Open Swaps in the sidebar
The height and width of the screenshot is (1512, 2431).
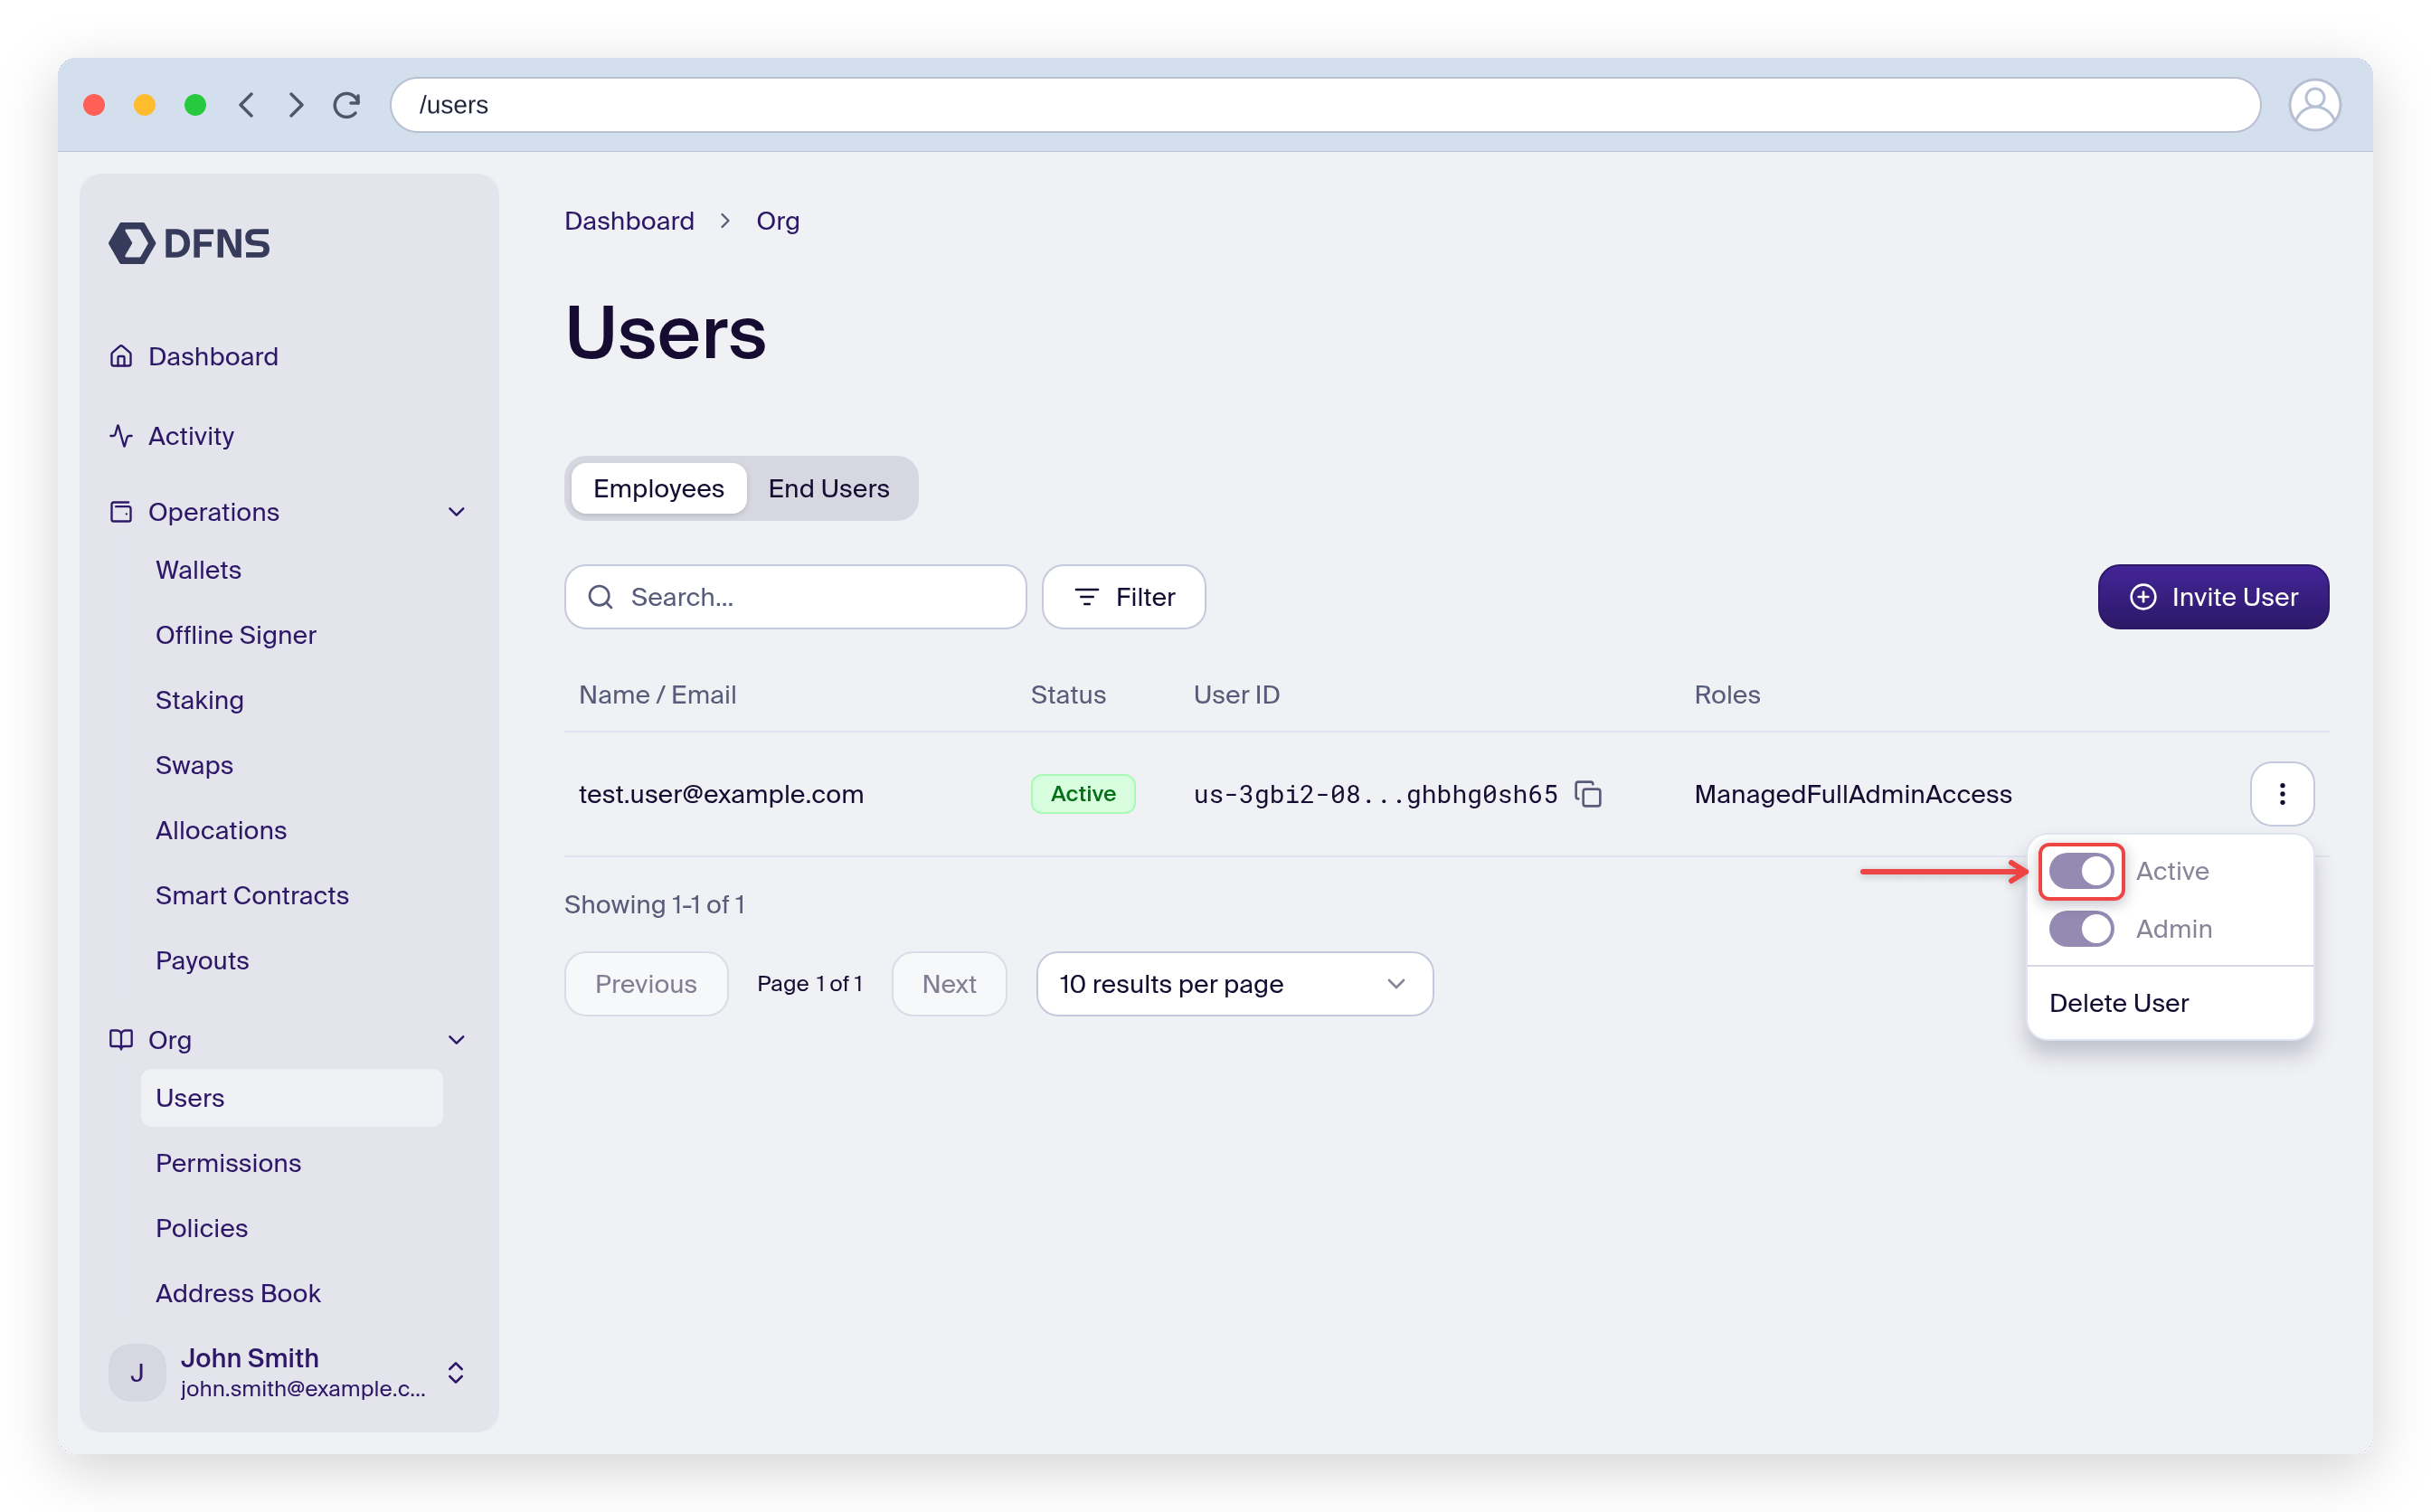pos(194,765)
